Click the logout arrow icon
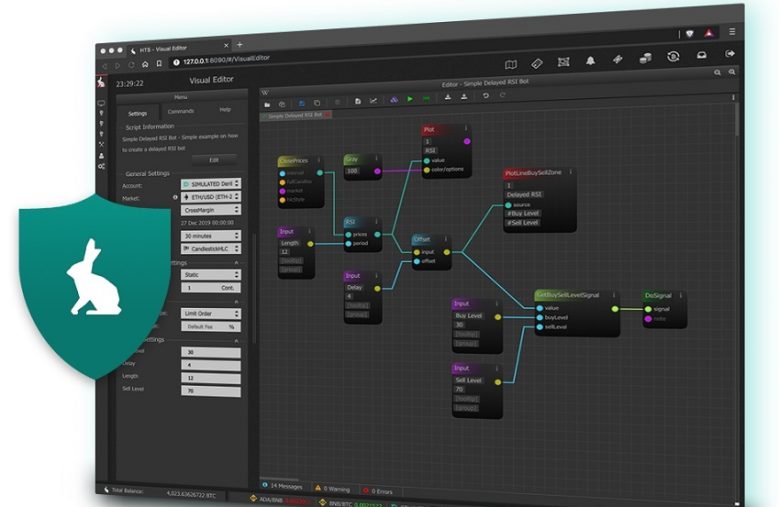Viewport: 780px width, 507px height. pyautogui.click(x=730, y=53)
